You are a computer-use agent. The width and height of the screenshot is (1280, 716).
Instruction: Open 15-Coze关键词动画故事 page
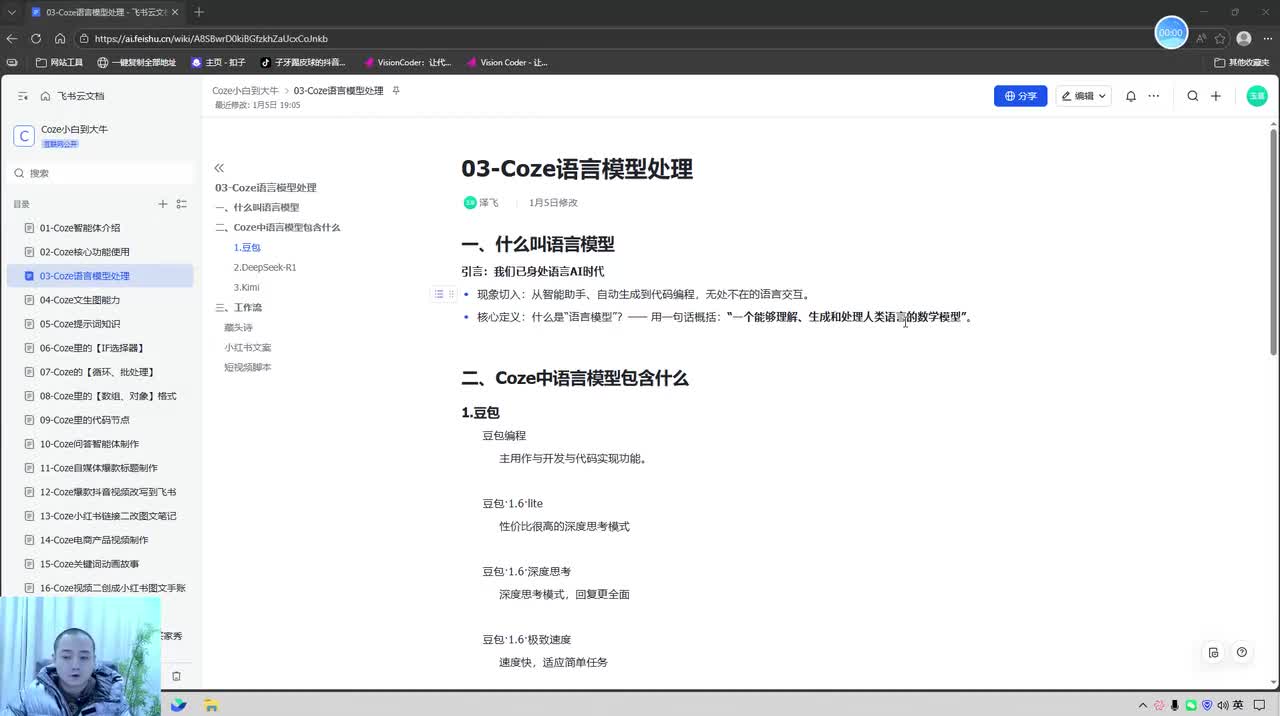click(90, 564)
